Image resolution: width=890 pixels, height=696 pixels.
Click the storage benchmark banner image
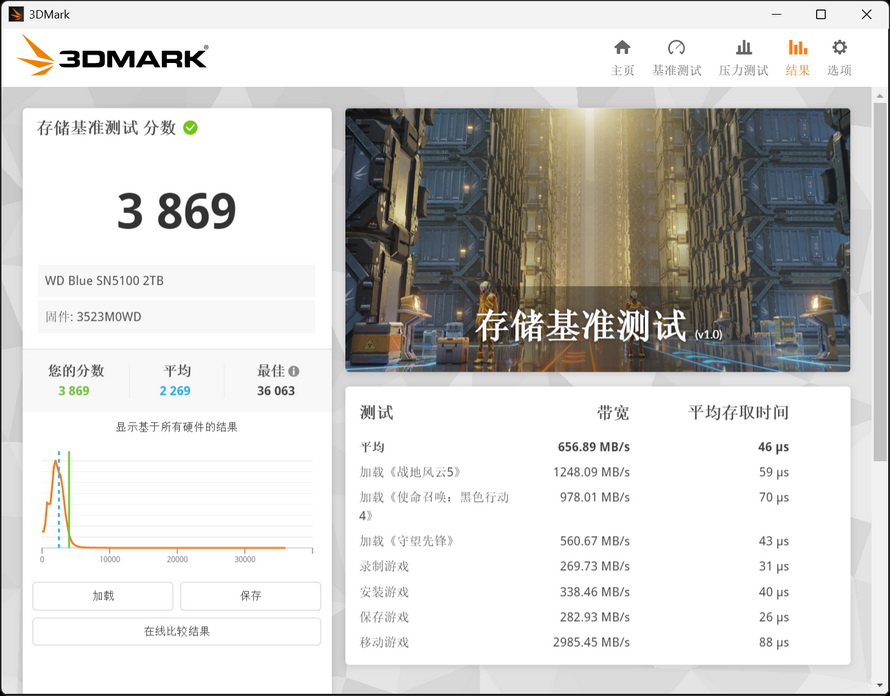597,240
